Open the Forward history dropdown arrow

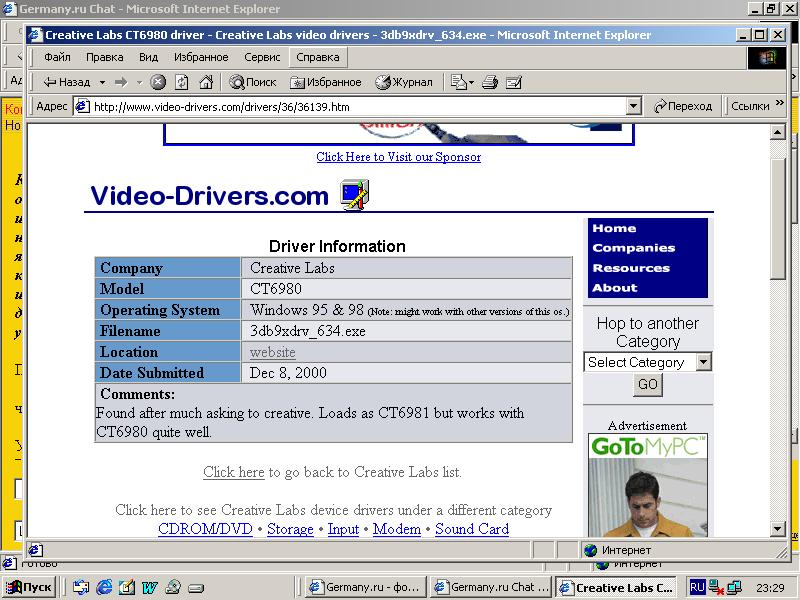click(139, 82)
